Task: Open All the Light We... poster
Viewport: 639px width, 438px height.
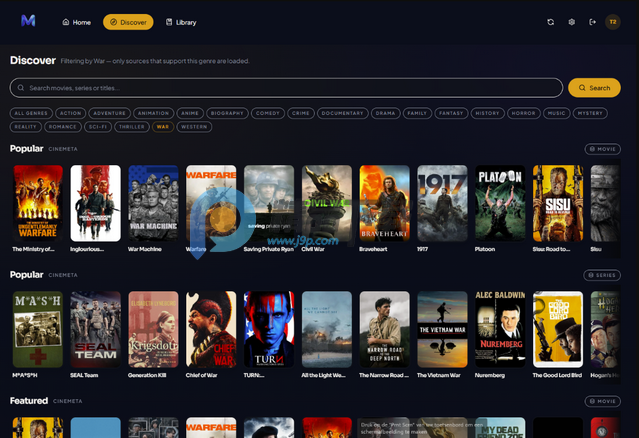Action: (x=327, y=329)
